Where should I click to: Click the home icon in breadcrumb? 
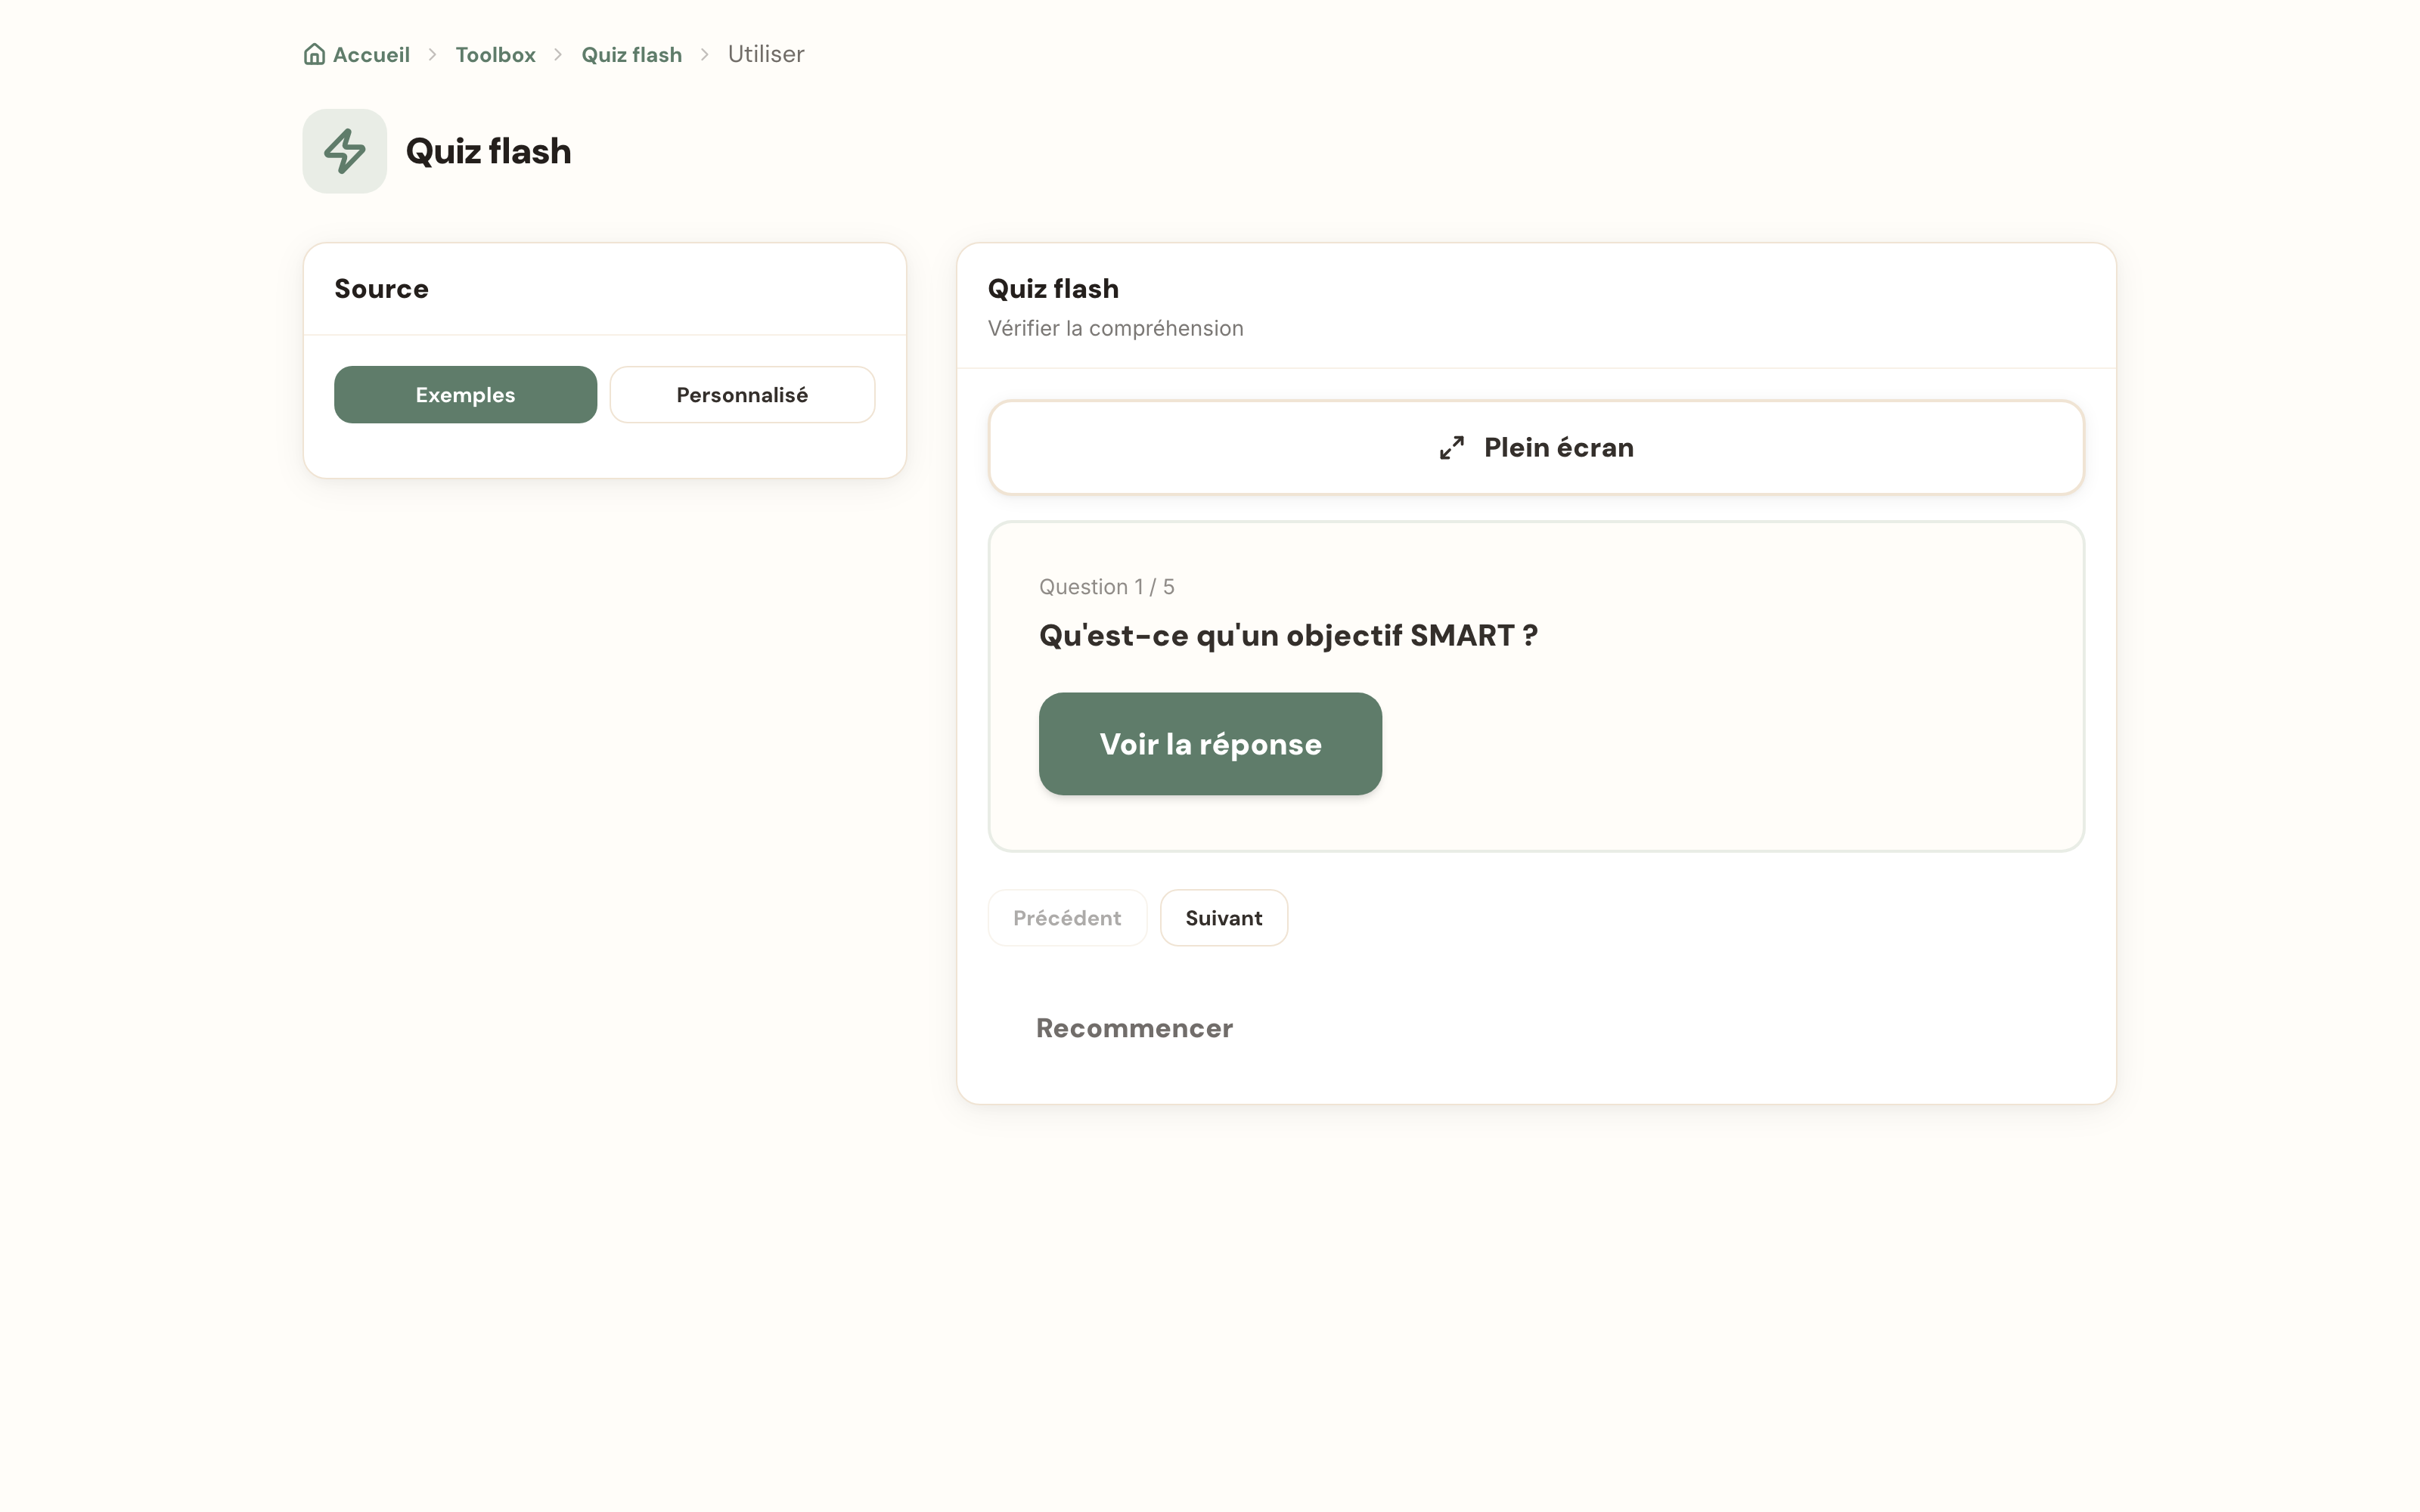[x=314, y=54]
